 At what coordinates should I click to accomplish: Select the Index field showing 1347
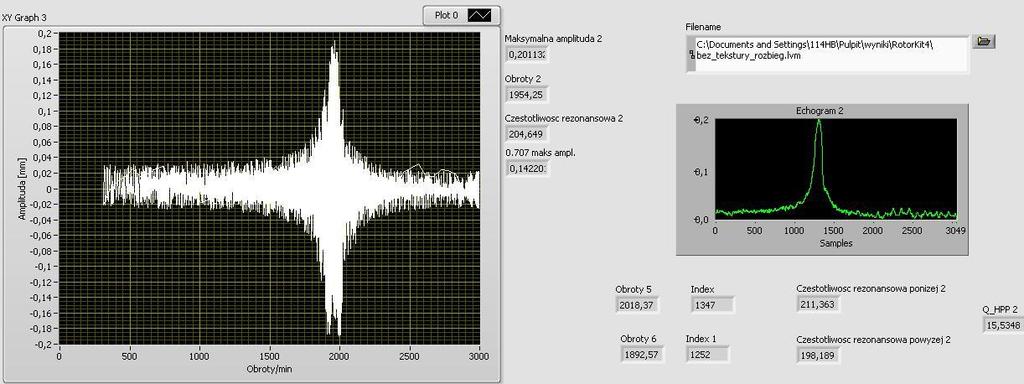pyautogui.click(x=712, y=304)
